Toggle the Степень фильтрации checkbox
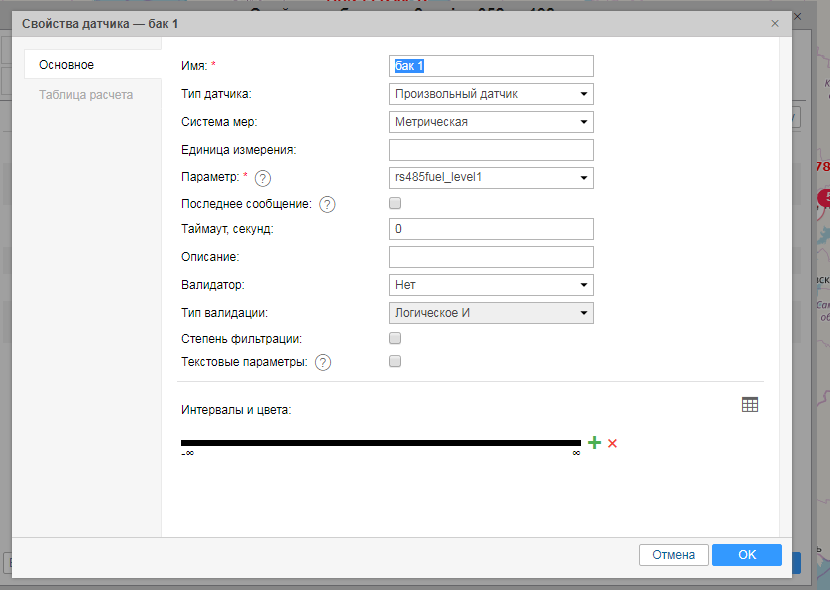The height and width of the screenshot is (590, 840). (395, 339)
